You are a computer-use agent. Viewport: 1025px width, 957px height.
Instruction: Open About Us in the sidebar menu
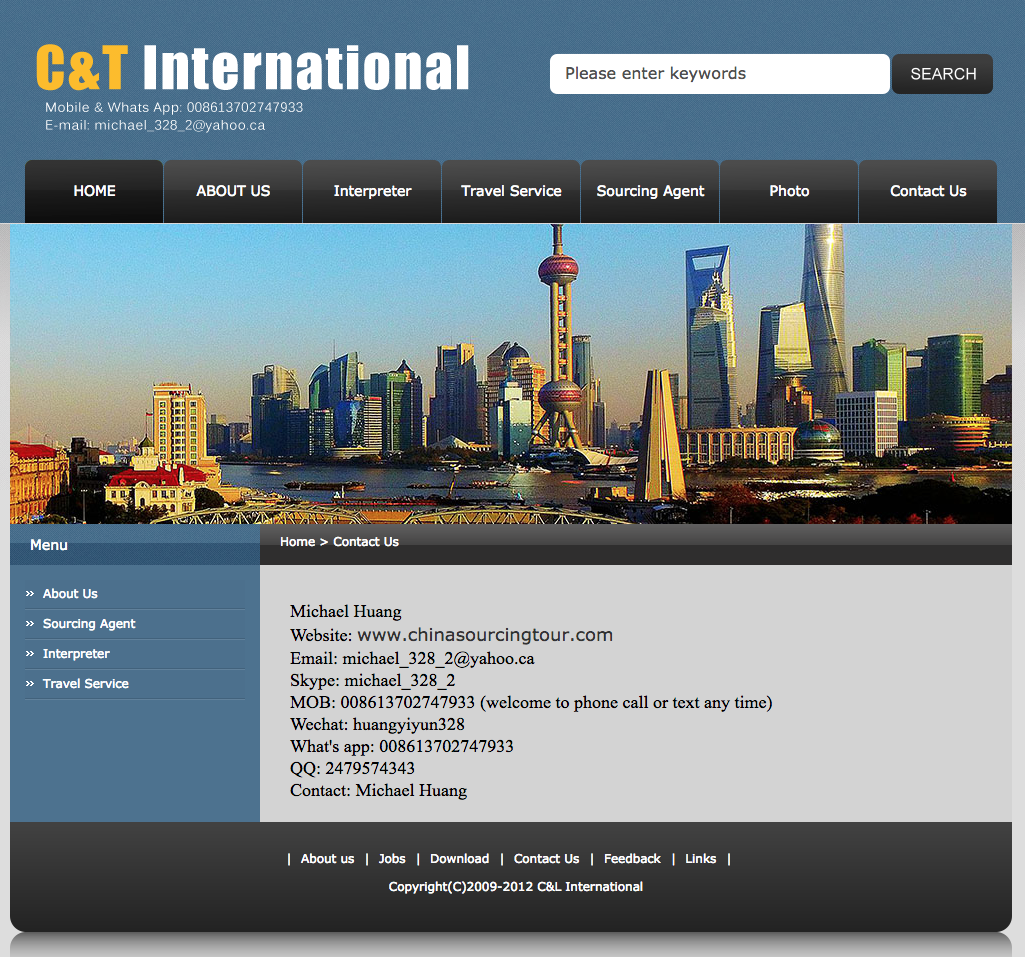(x=70, y=594)
